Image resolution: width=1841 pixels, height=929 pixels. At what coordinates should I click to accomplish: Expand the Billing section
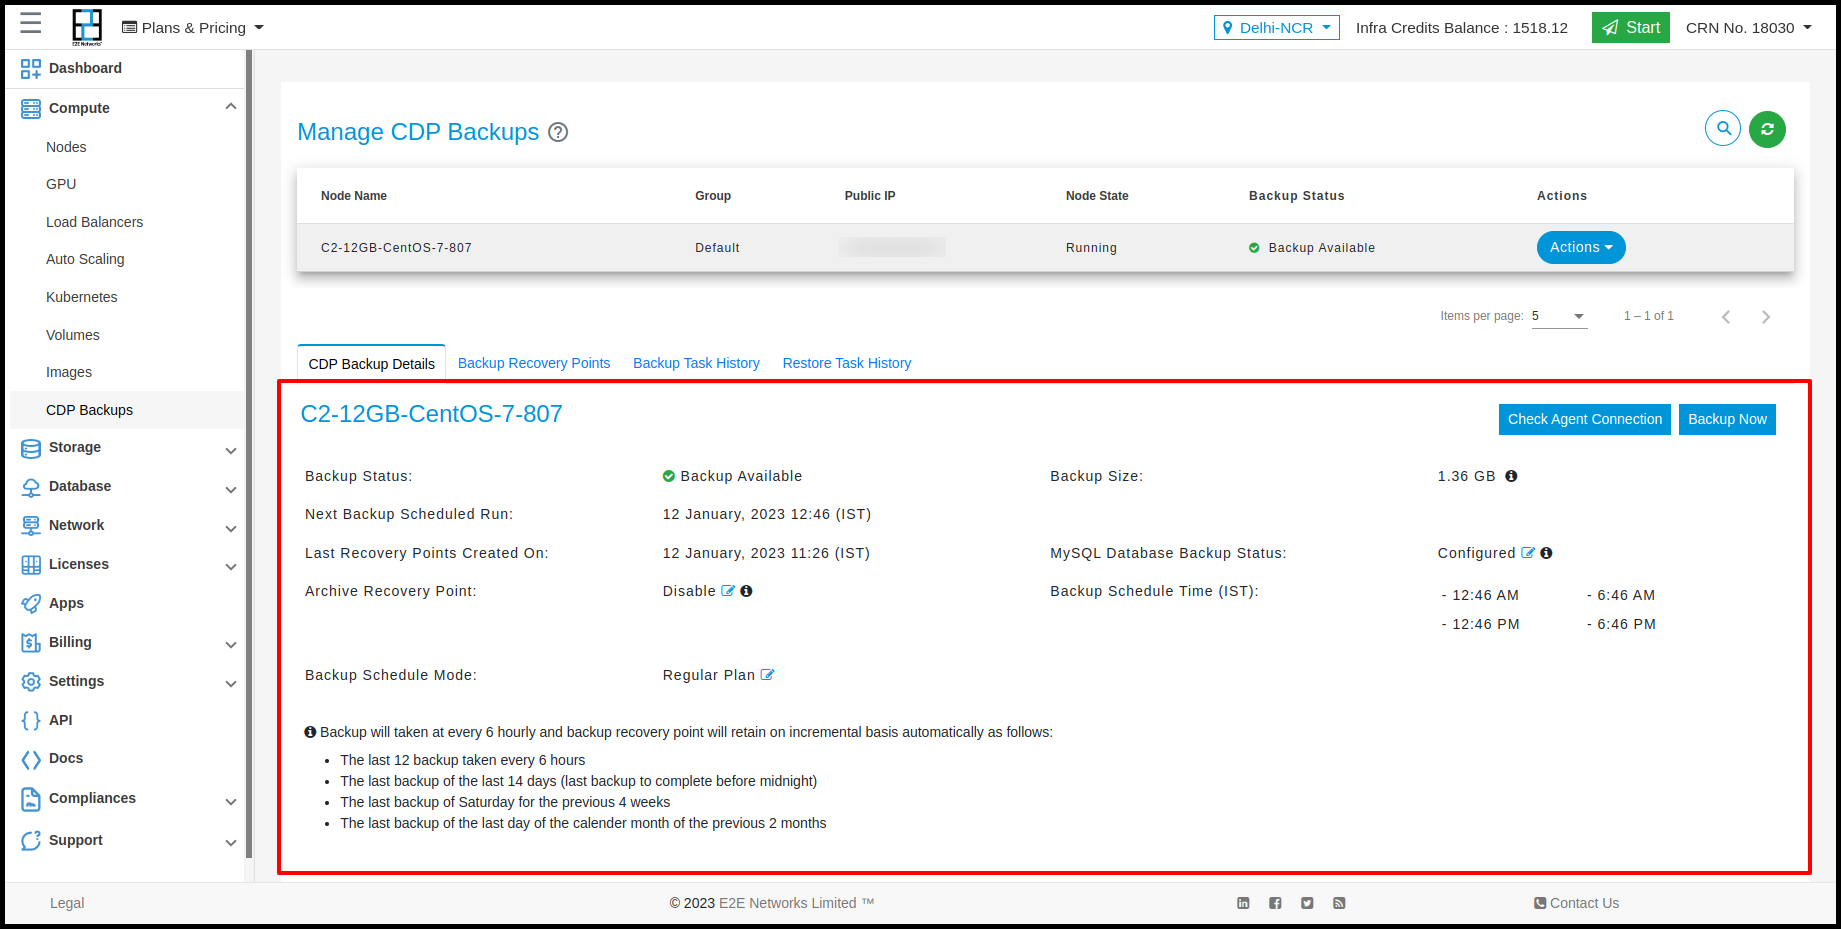coord(231,645)
